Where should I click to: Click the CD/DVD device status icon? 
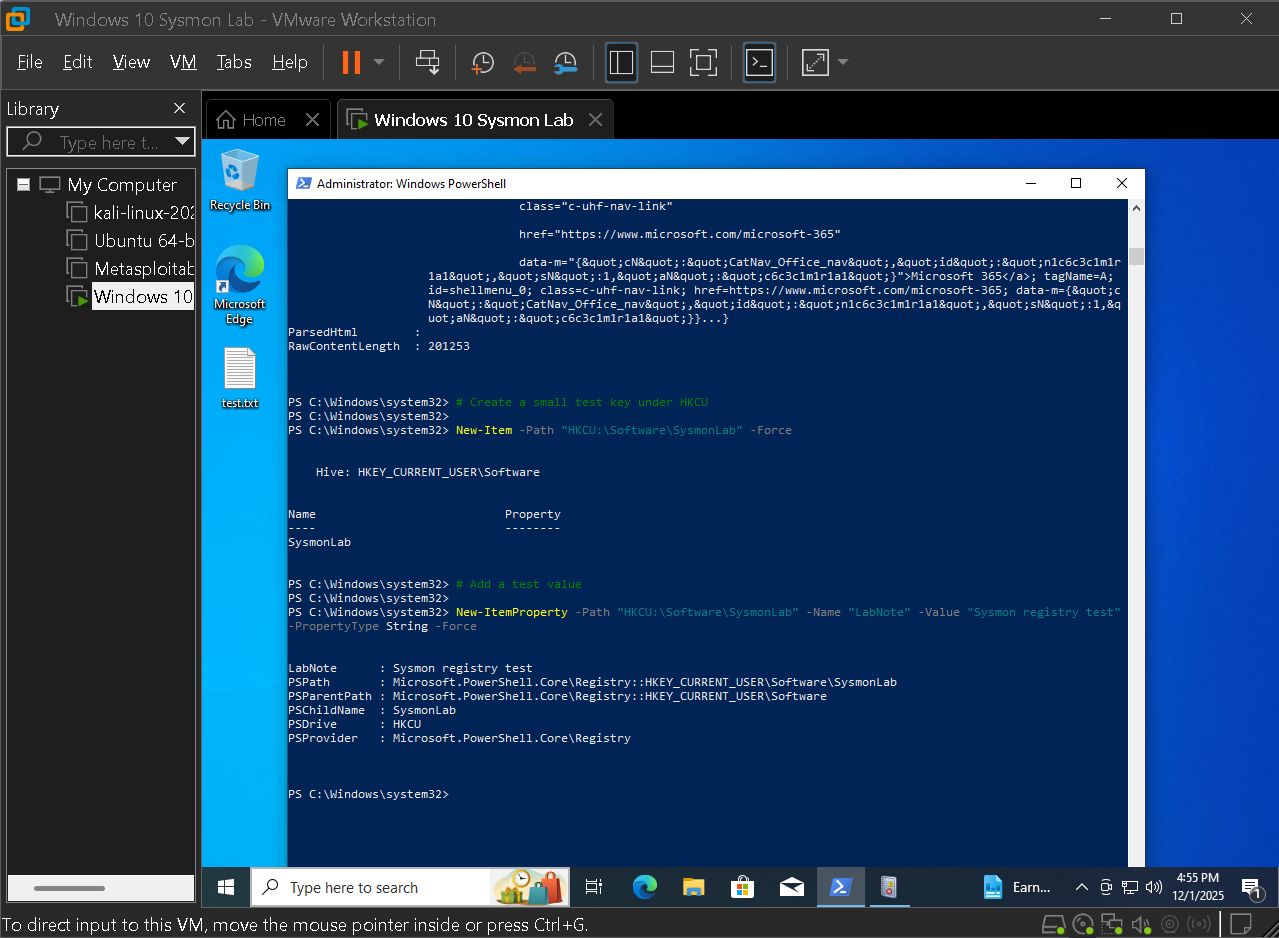1083,923
